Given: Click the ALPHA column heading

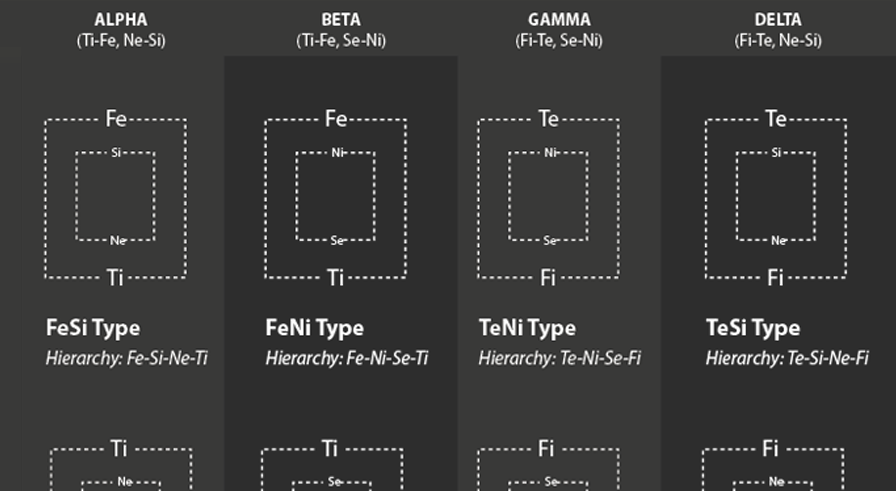Looking at the screenshot, I should click(x=121, y=19).
